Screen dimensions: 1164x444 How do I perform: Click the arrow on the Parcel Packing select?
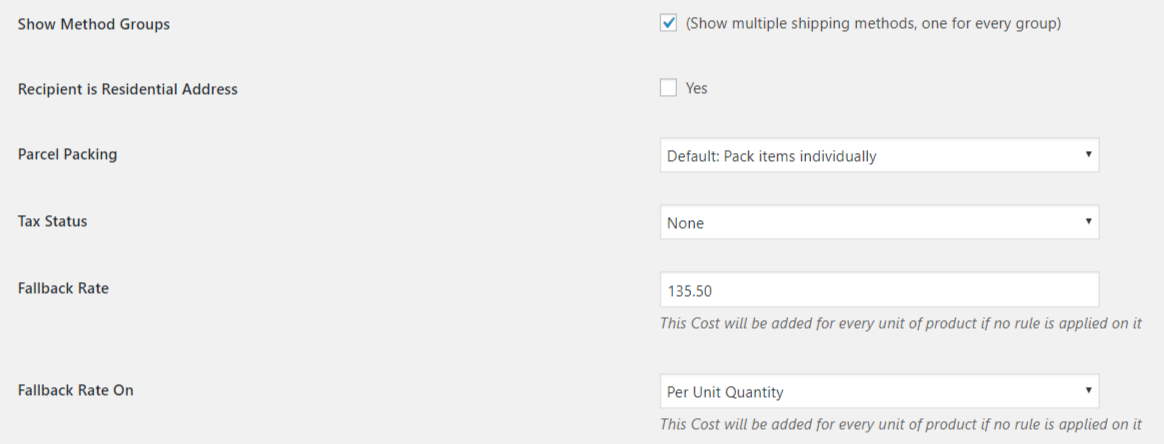(1088, 156)
